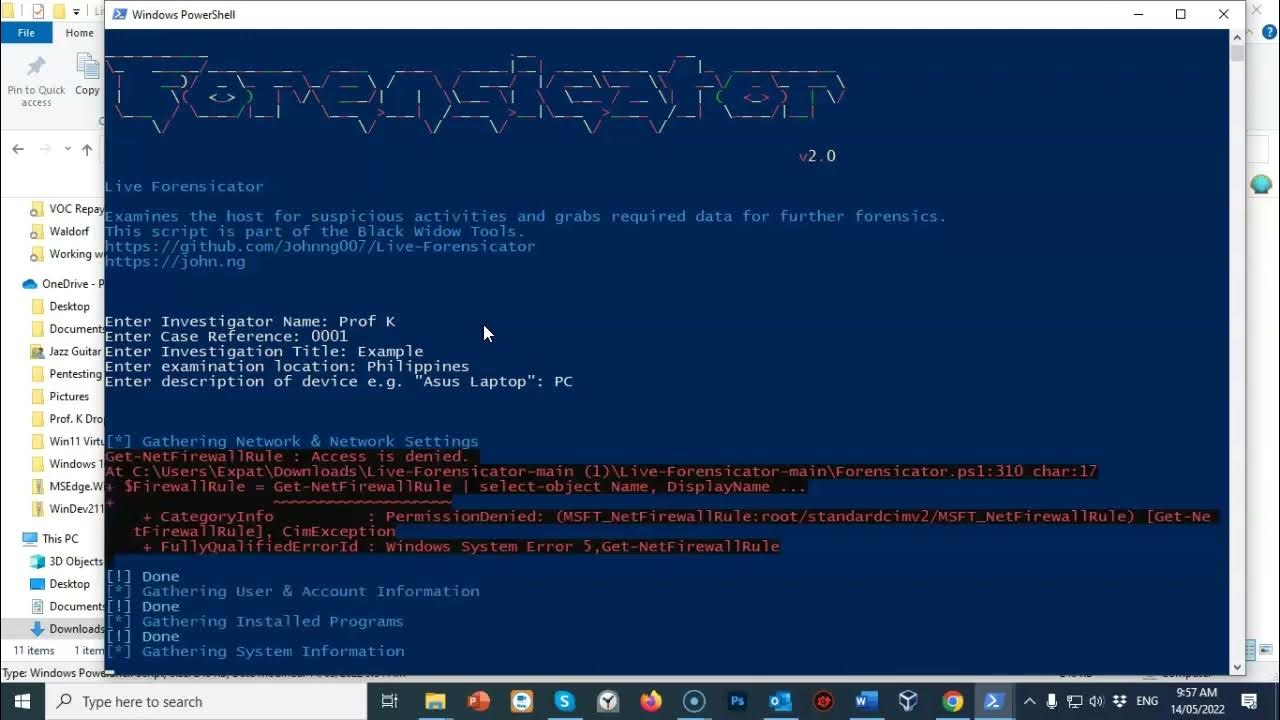Open the red circular taskbar app icon
This screenshot has width=1280, height=720.
[x=823, y=701]
